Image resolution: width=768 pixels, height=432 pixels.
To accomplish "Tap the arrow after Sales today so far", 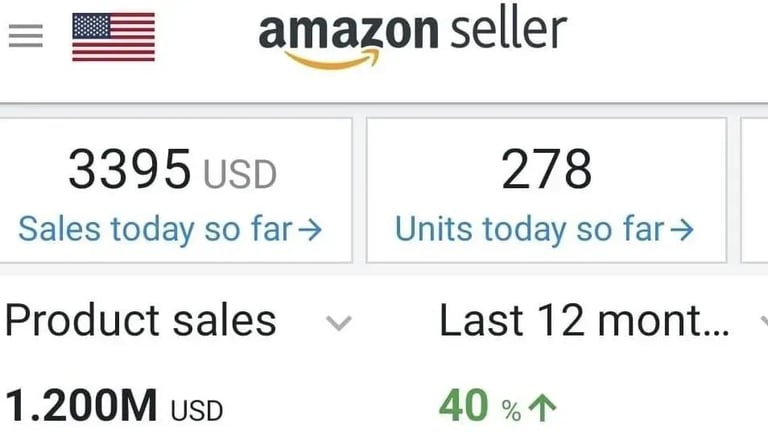I will pyautogui.click(x=311, y=230).
